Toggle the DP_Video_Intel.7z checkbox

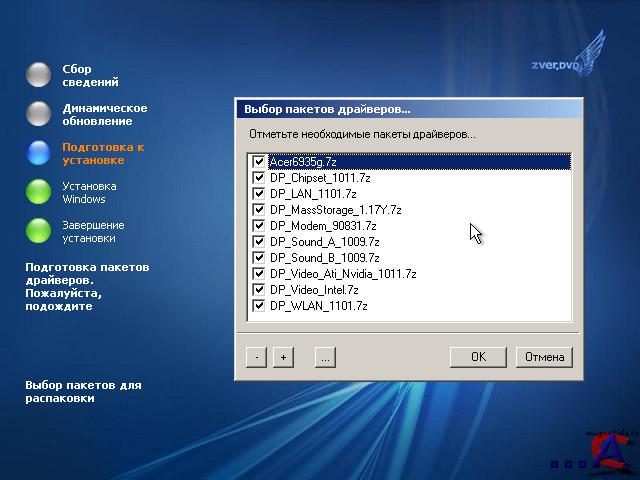point(260,289)
